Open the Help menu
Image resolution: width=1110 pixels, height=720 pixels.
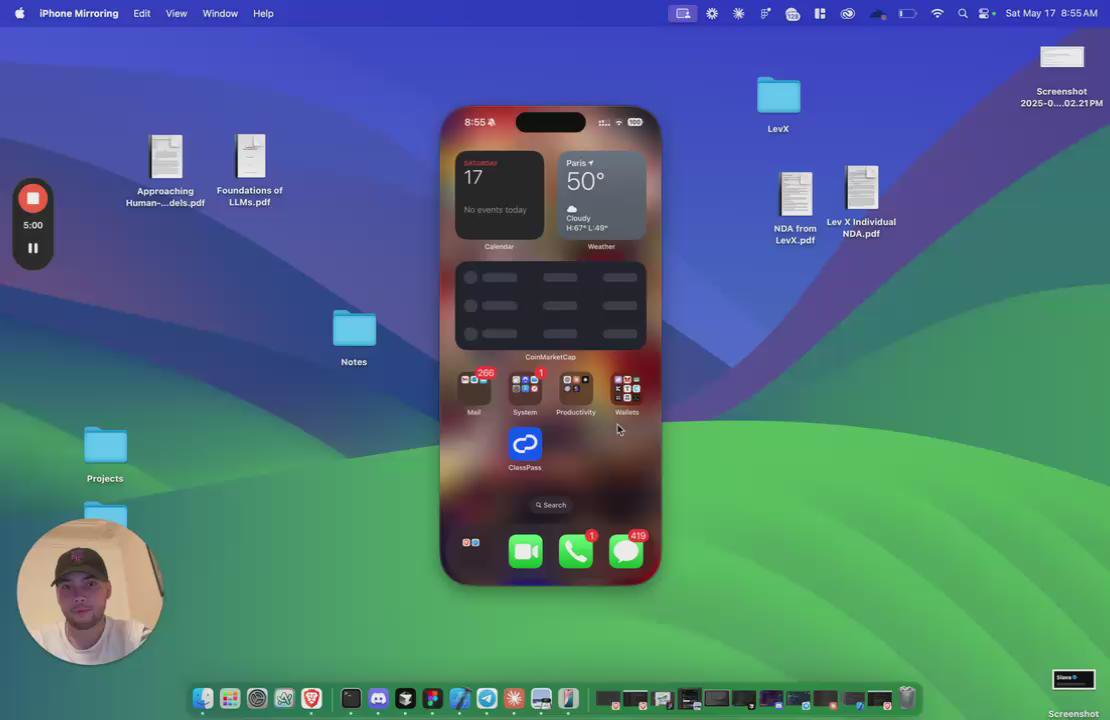pyautogui.click(x=263, y=13)
